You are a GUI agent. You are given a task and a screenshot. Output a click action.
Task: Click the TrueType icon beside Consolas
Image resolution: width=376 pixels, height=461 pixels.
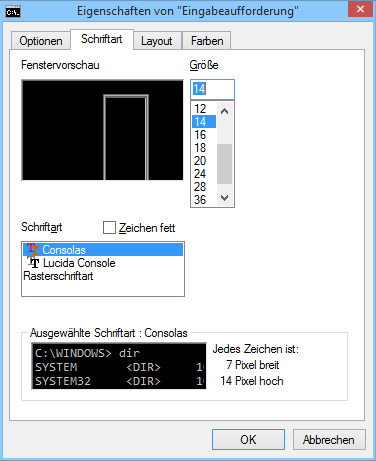pyautogui.click(x=33, y=249)
